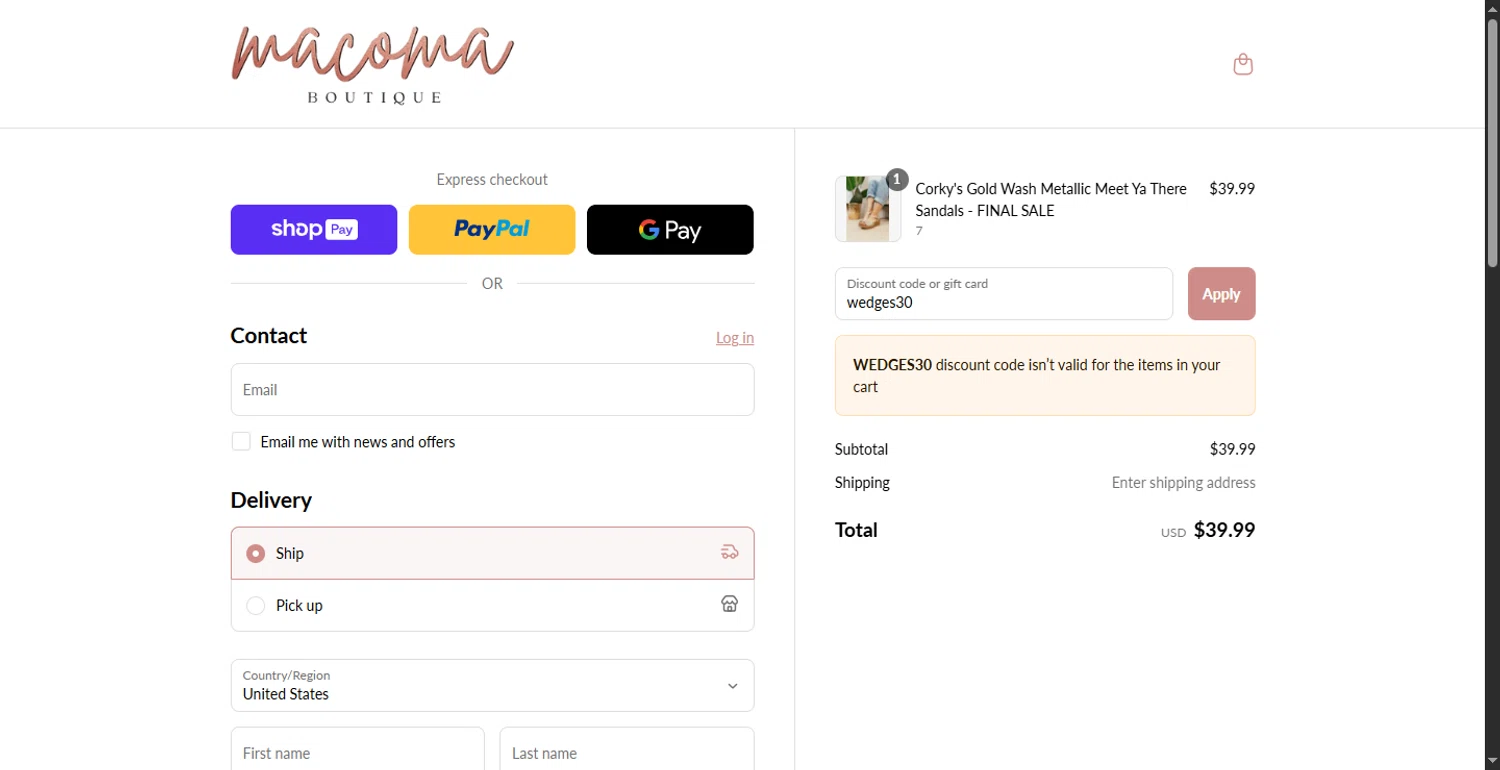The width and height of the screenshot is (1500, 770).
Task: Click the Contact section heading
Action: 268,335
